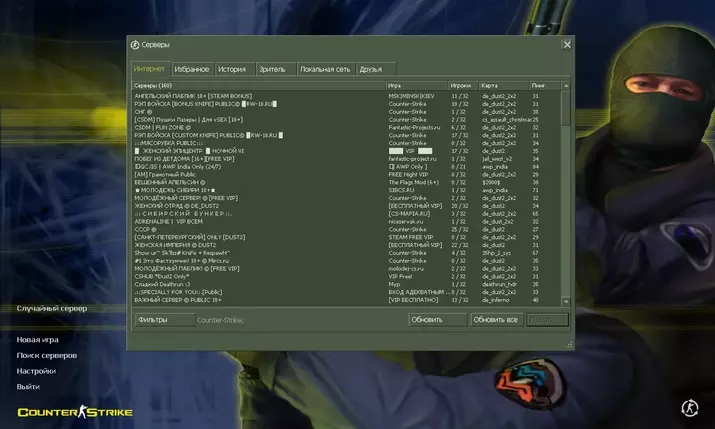This screenshot has width=715, height=429.
Task: Sort the list by Пинг column header
Action: tap(543, 86)
